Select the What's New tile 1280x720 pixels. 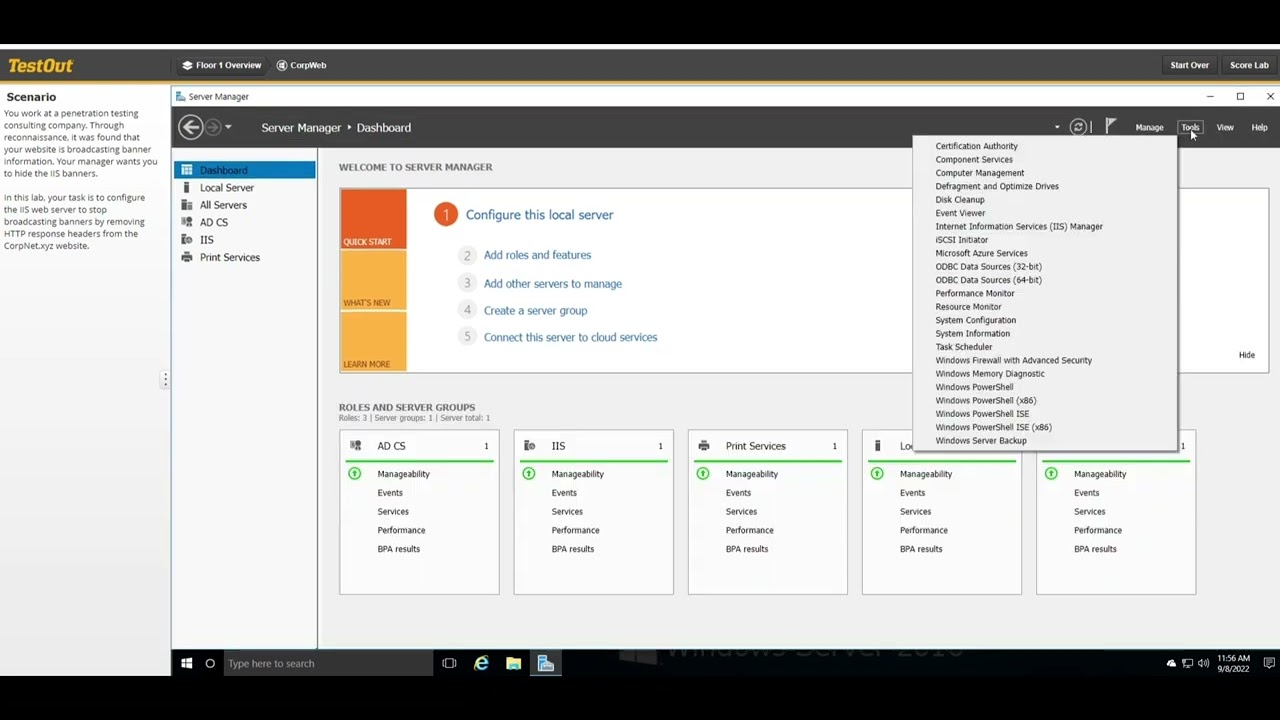tap(373, 280)
